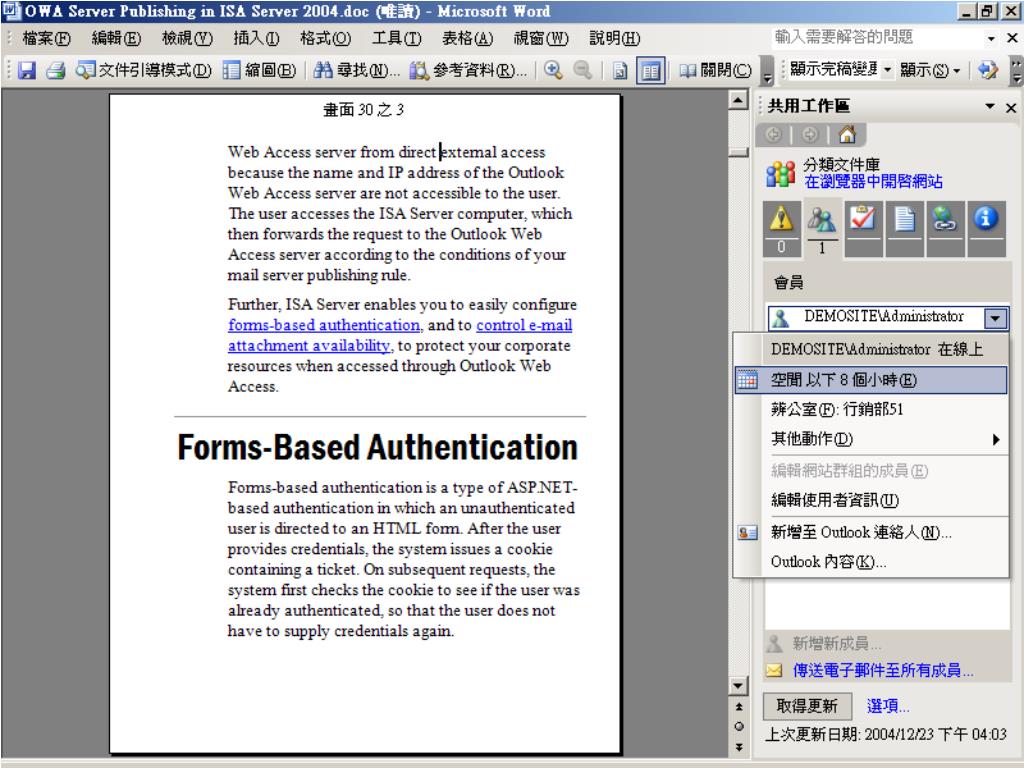The height and width of the screenshot is (768, 1024).
Task: Click 空閒 以下 8 個小時 menu item
Action: 871,380
